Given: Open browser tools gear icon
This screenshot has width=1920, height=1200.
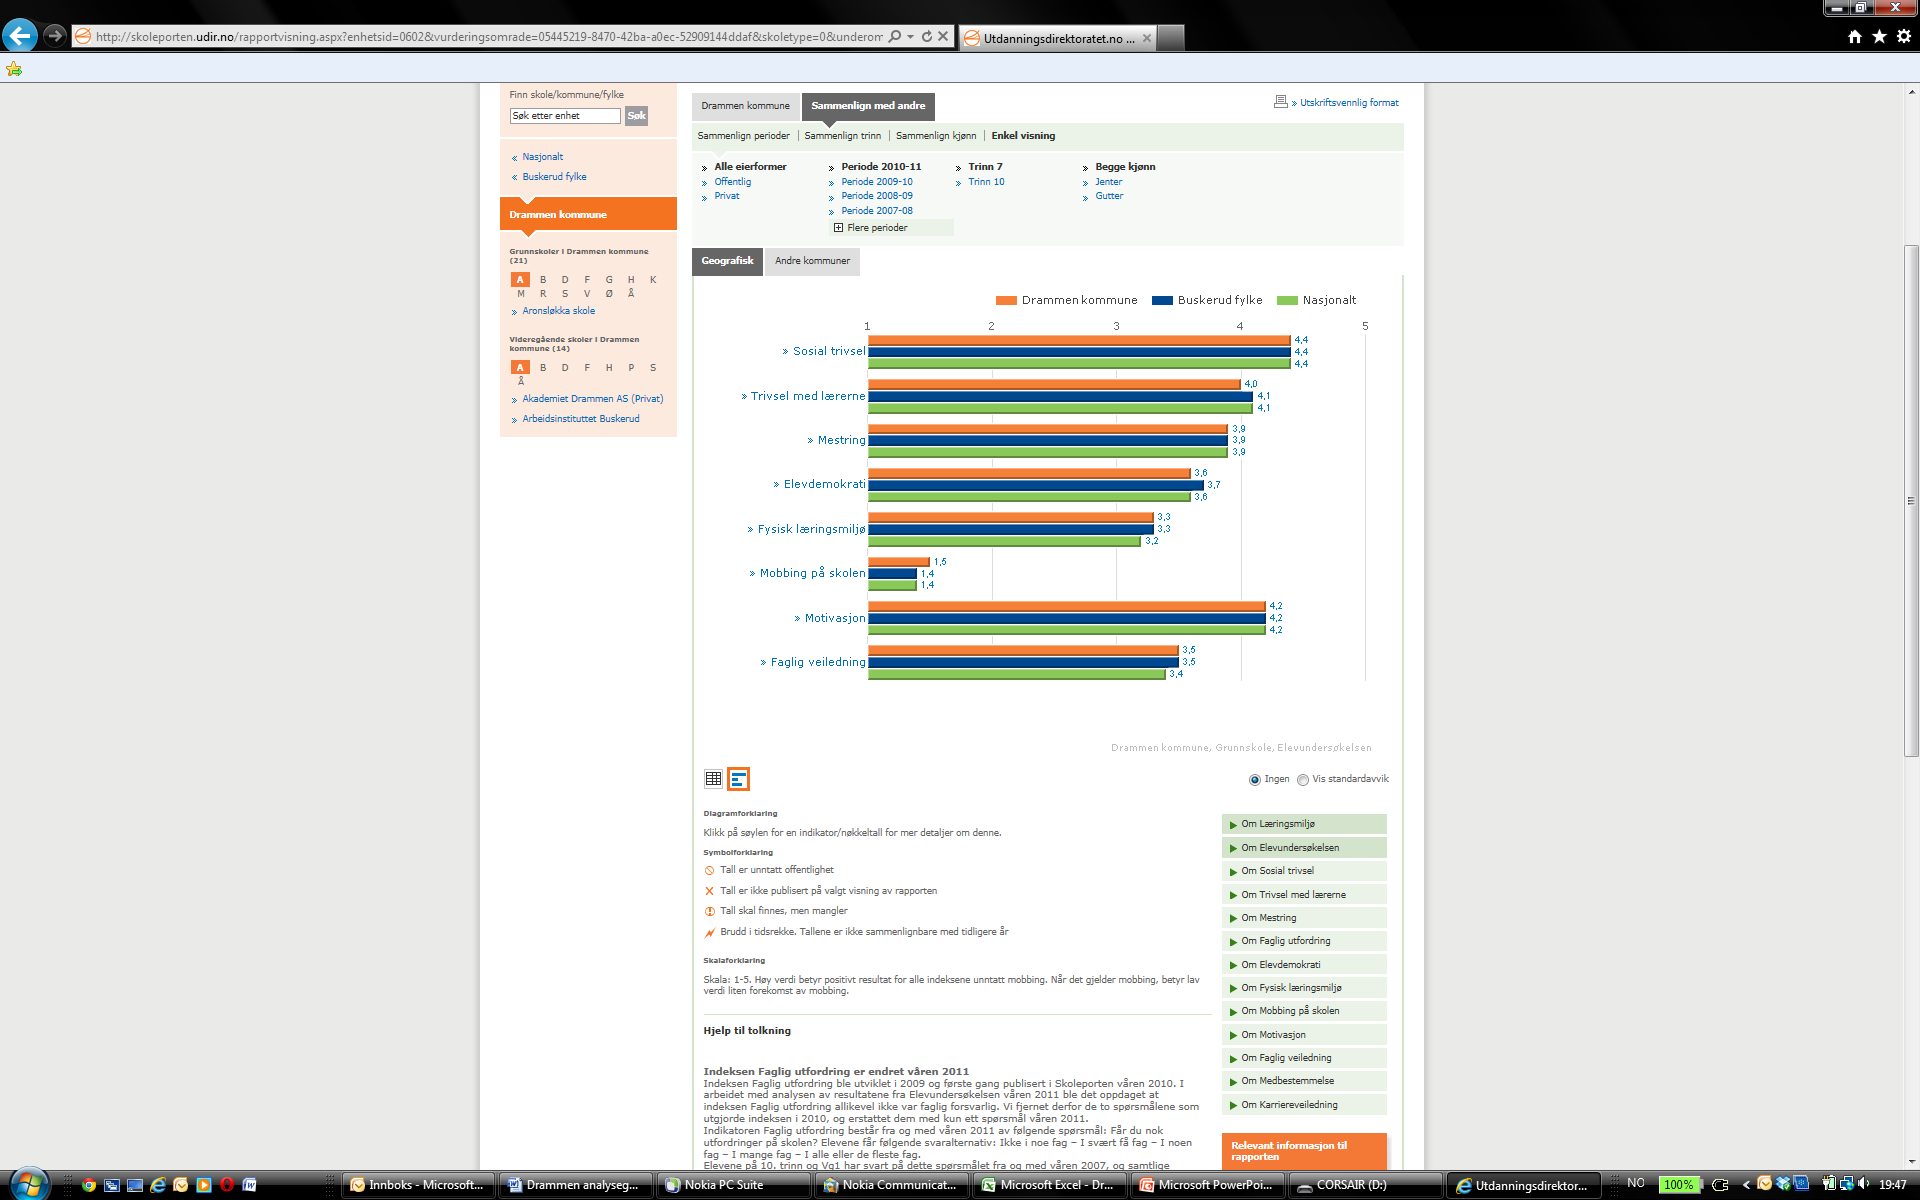Looking at the screenshot, I should 1904,36.
